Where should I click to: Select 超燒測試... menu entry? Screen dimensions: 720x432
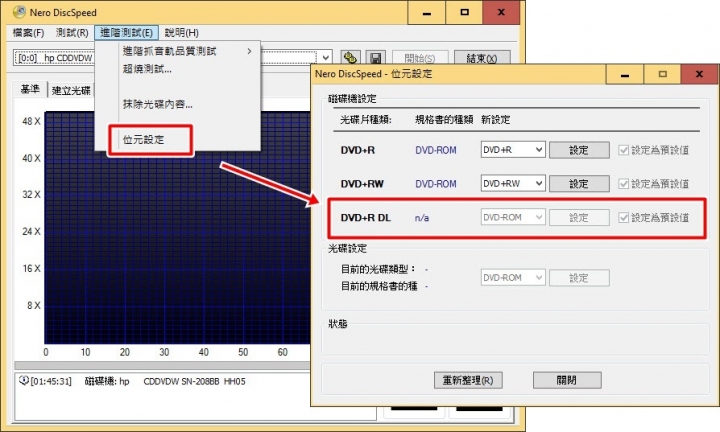click(x=177, y=69)
